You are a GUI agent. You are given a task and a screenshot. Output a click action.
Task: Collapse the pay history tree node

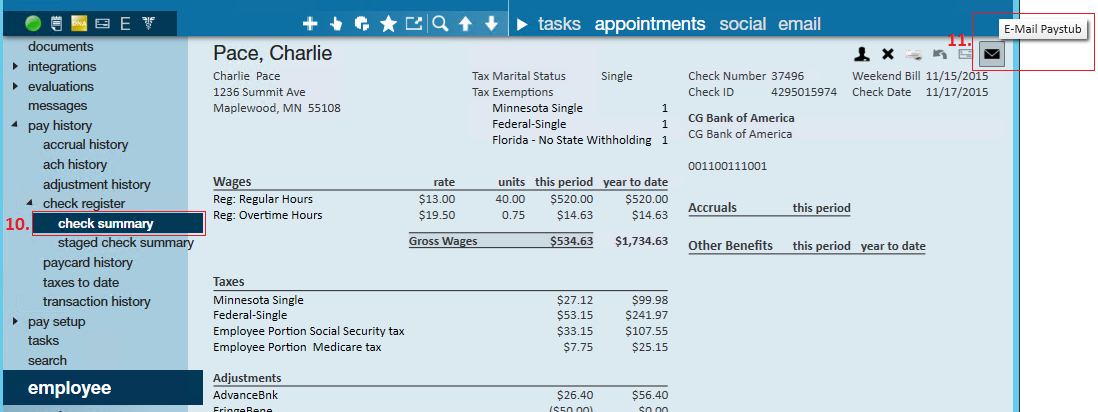click(15, 126)
